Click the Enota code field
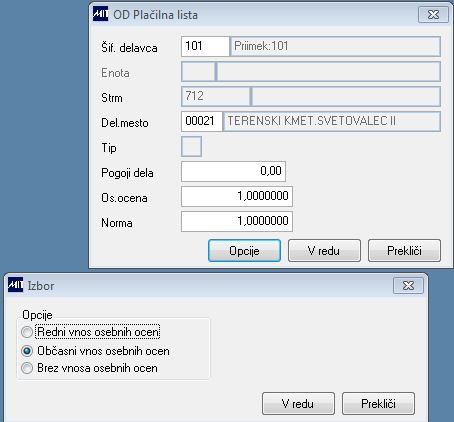This screenshot has width=454, height=422. 198,71
